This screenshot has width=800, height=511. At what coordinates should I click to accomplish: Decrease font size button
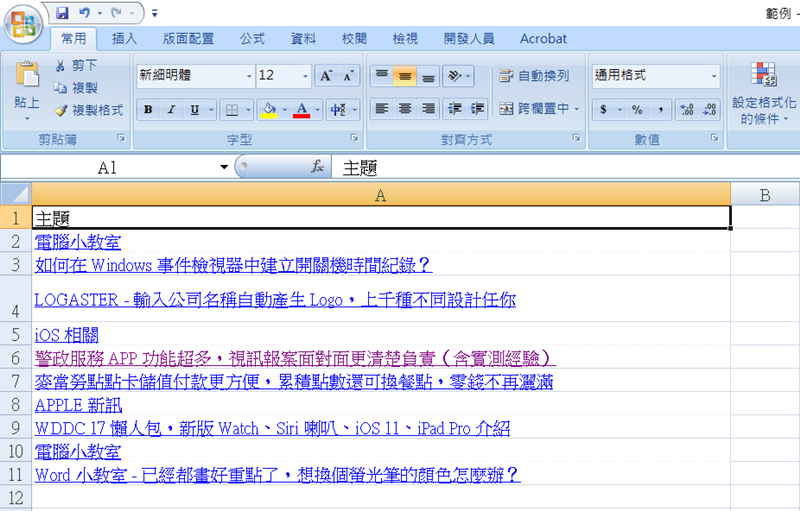pos(348,76)
